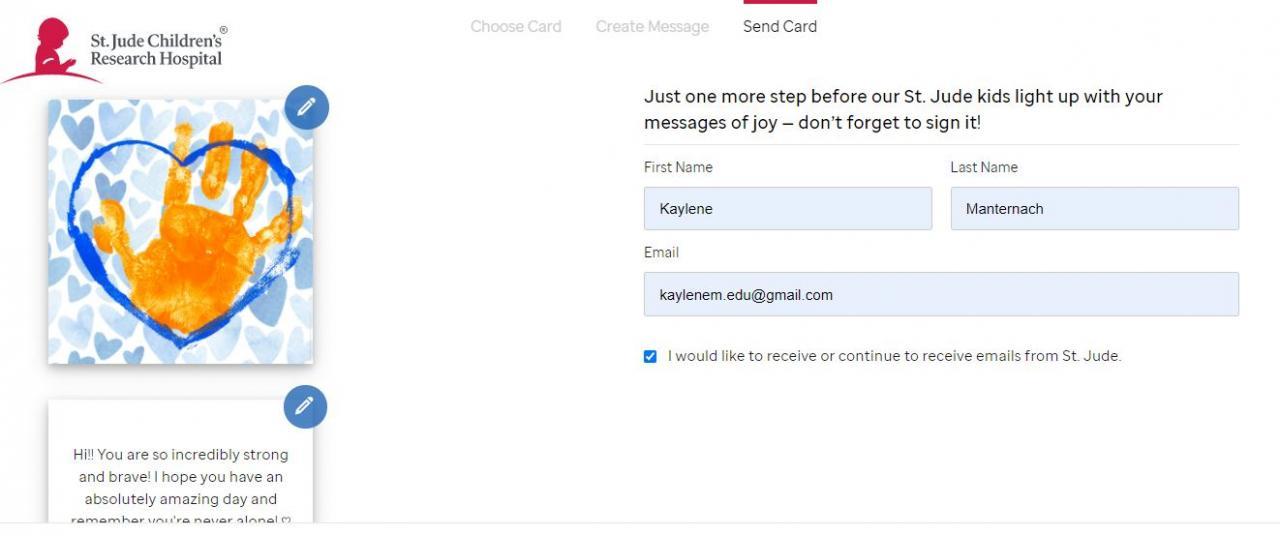Select the Send Card step
Image resolution: width=1280 pixels, height=536 pixels.
click(x=780, y=27)
